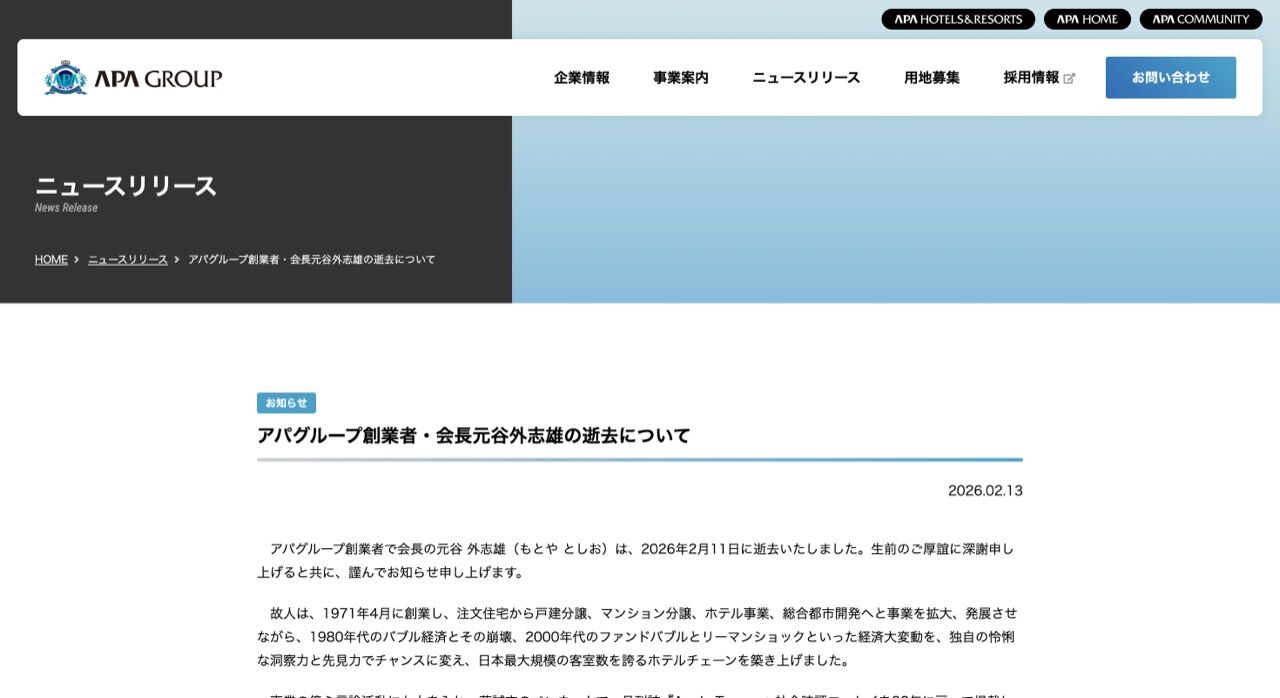Click the News Release subtitle text

[66, 208]
